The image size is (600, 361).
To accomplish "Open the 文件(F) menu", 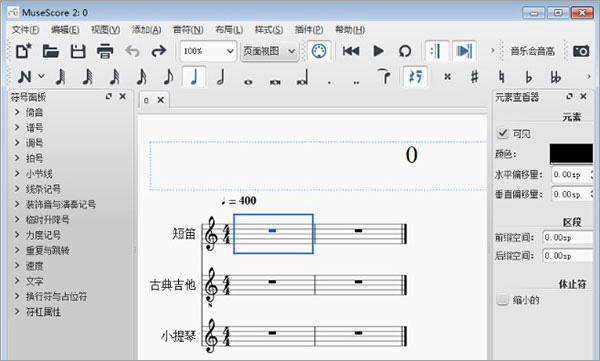I will 25,29.
